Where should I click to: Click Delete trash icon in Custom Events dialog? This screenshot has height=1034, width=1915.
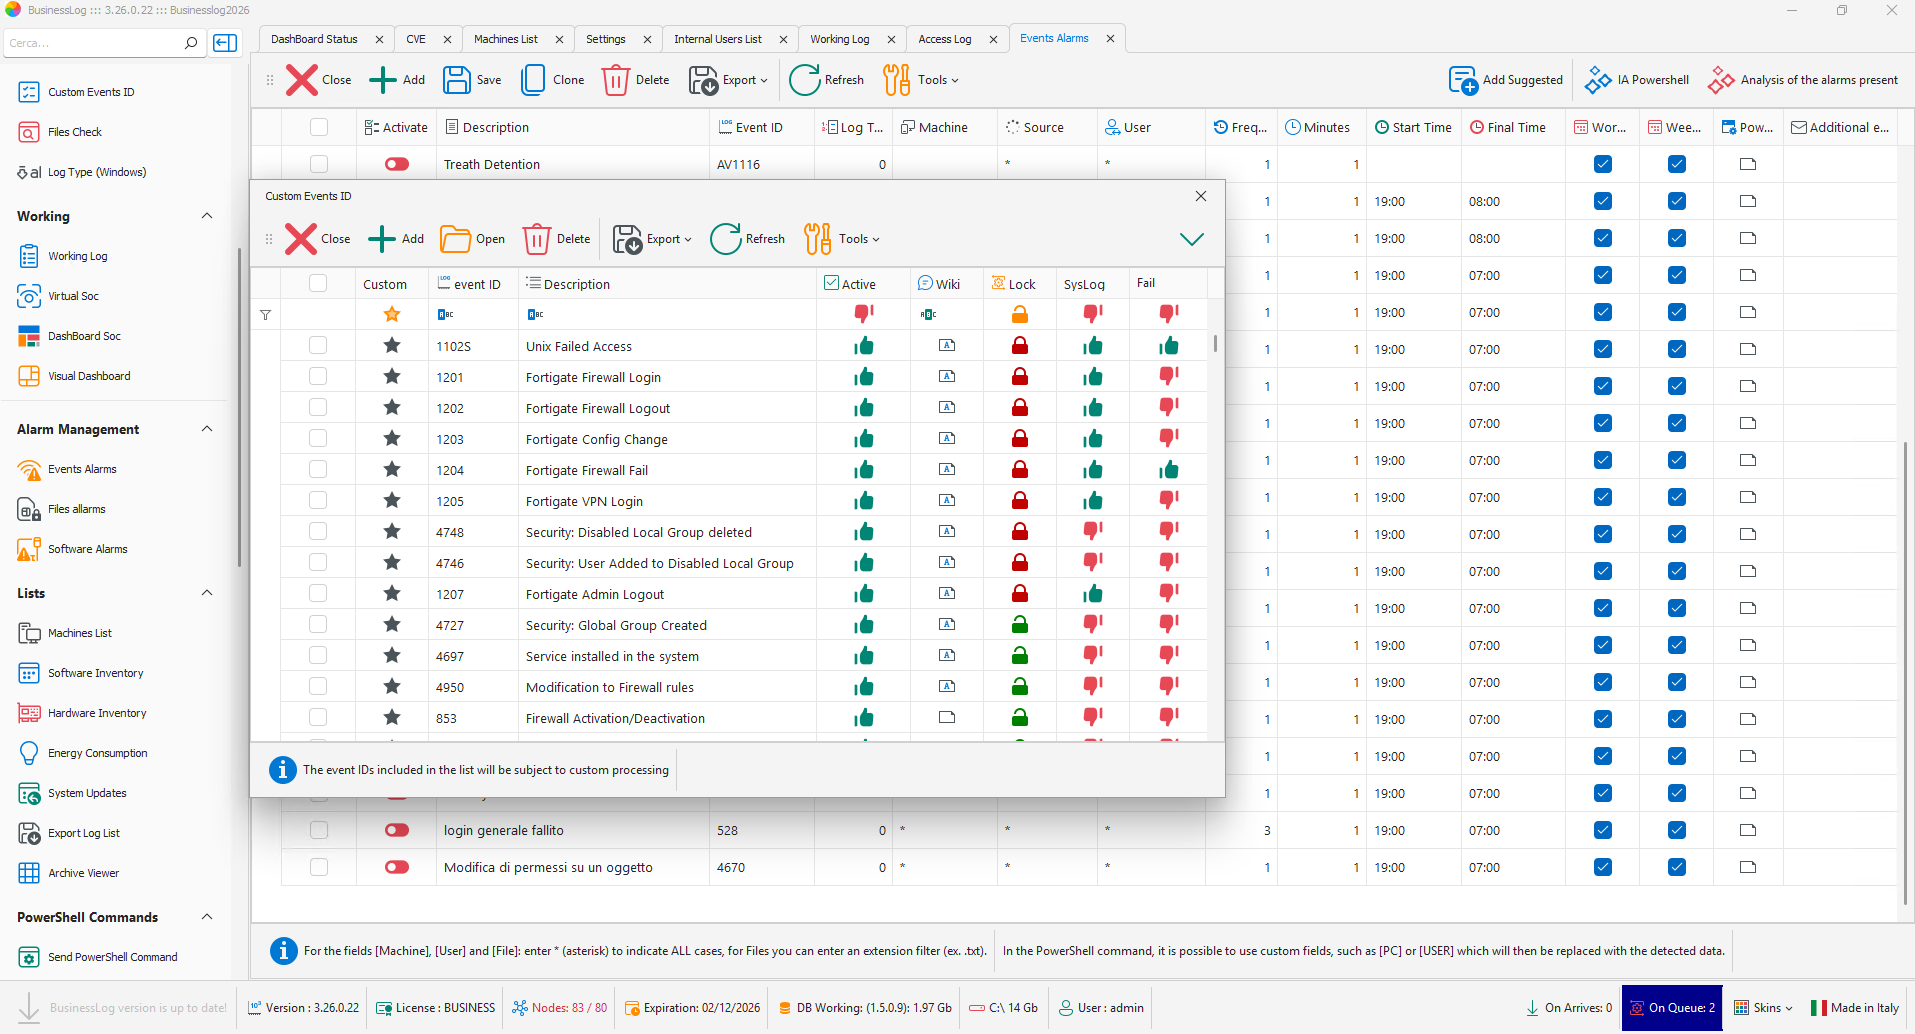point(537,239)
